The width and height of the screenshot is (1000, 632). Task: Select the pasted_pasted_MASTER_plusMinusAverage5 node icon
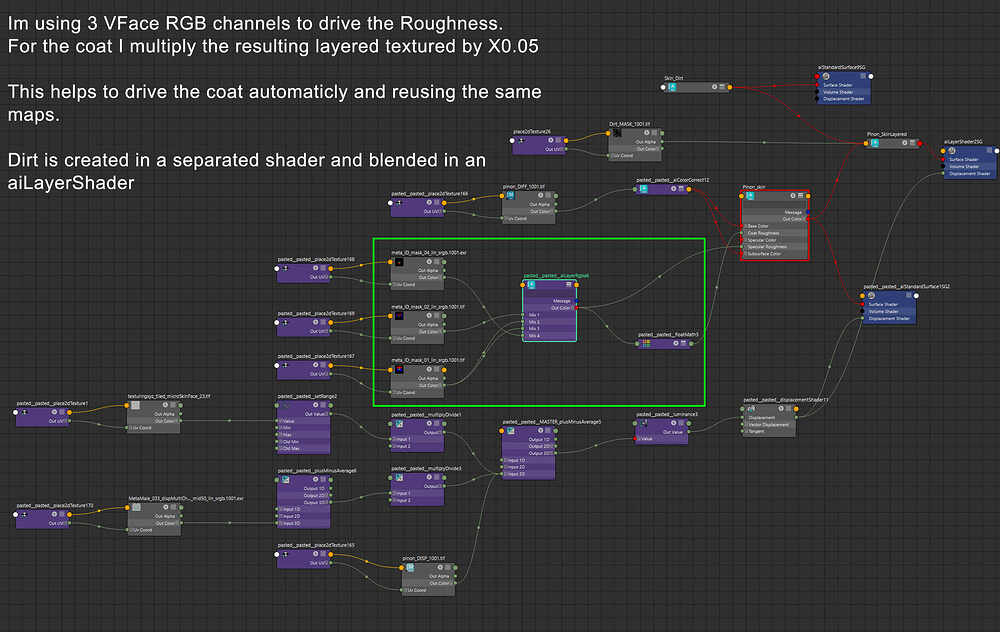(x=511, y=431)
